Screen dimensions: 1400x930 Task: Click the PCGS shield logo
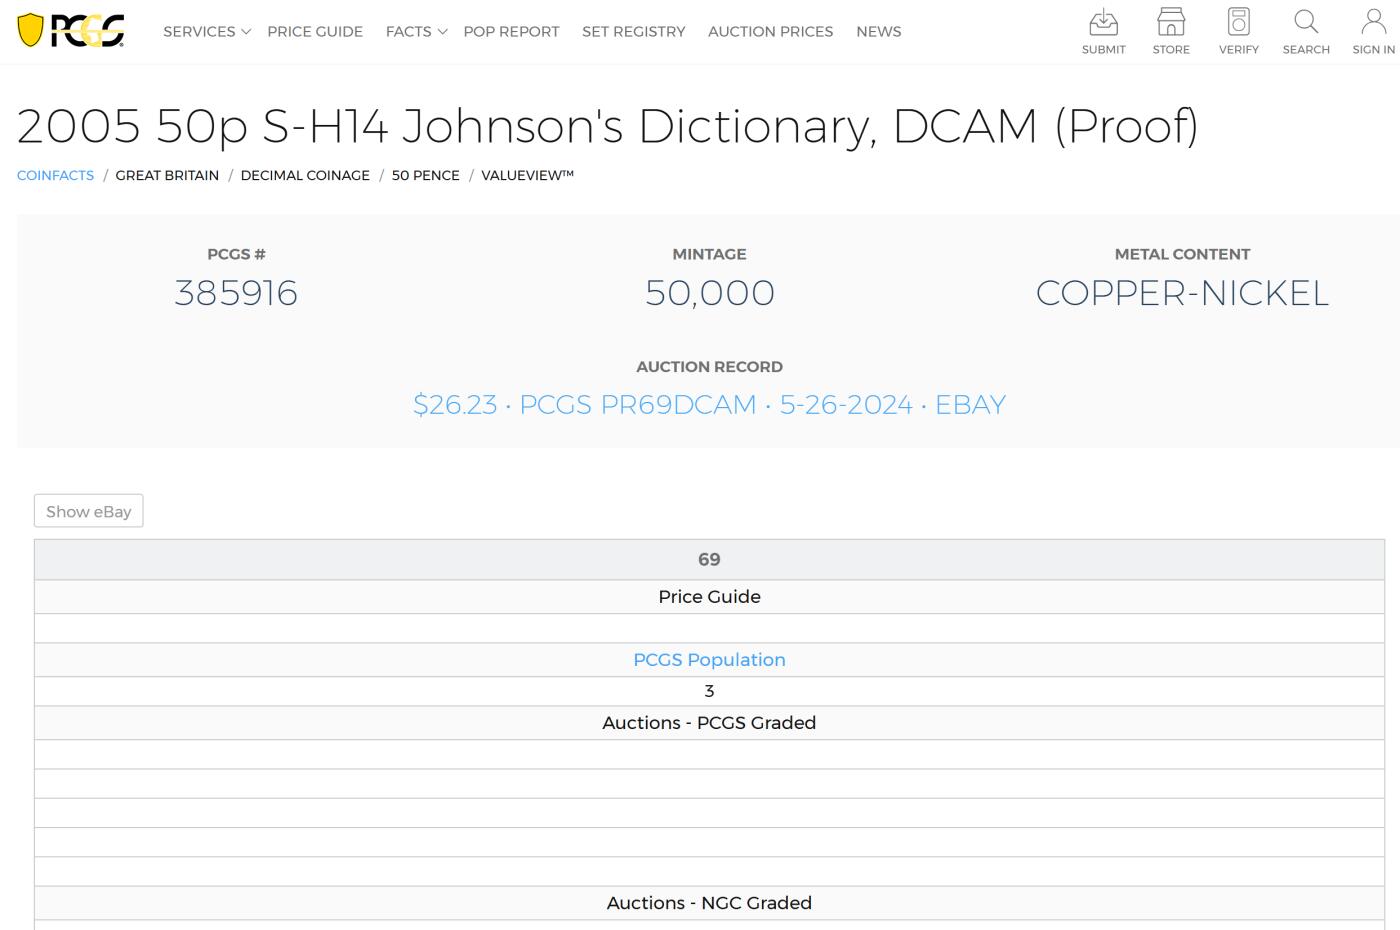tap(70, 31)
